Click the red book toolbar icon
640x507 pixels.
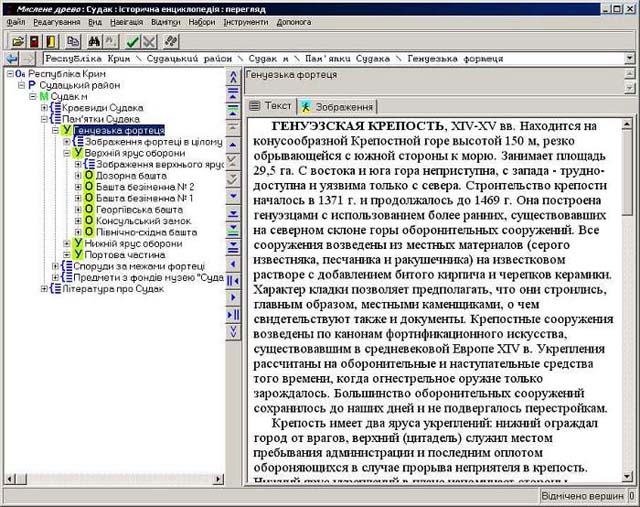32,41
